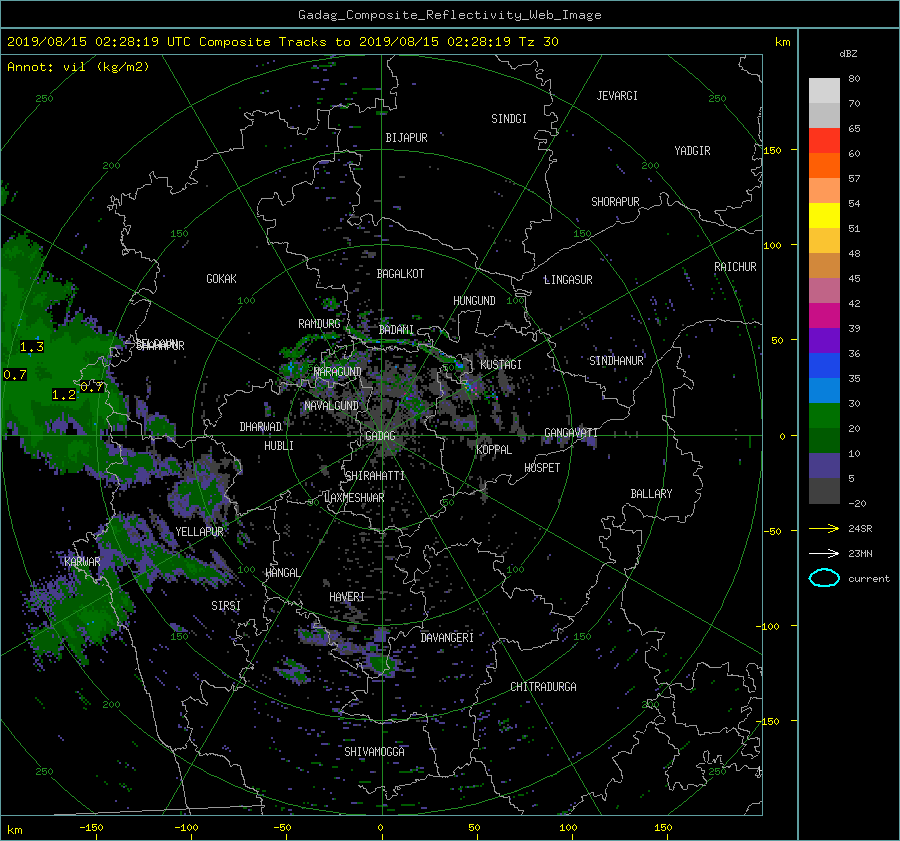Image resolution: width=900 pixels, height=841 pixels.
Task: Click the CHITRADURGA city label
Action: (x=543, y=687)
